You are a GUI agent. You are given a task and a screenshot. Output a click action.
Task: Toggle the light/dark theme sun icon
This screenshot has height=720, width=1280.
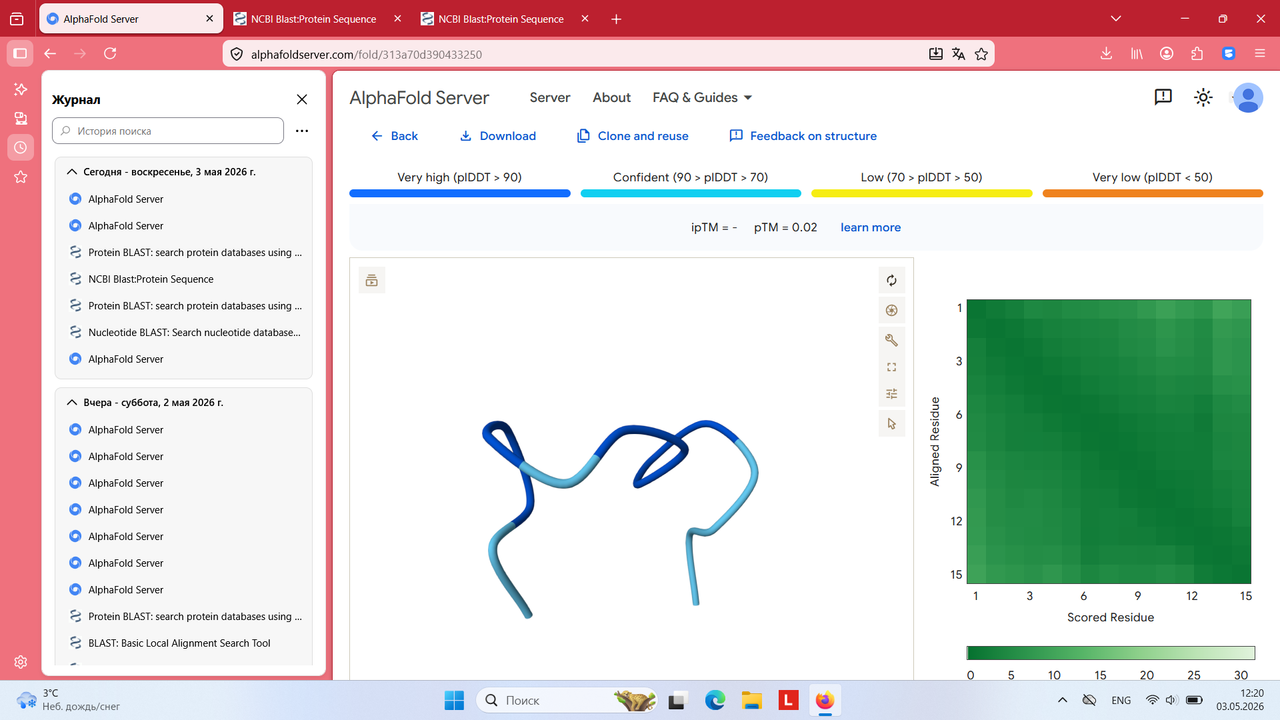coord(1204,97)
